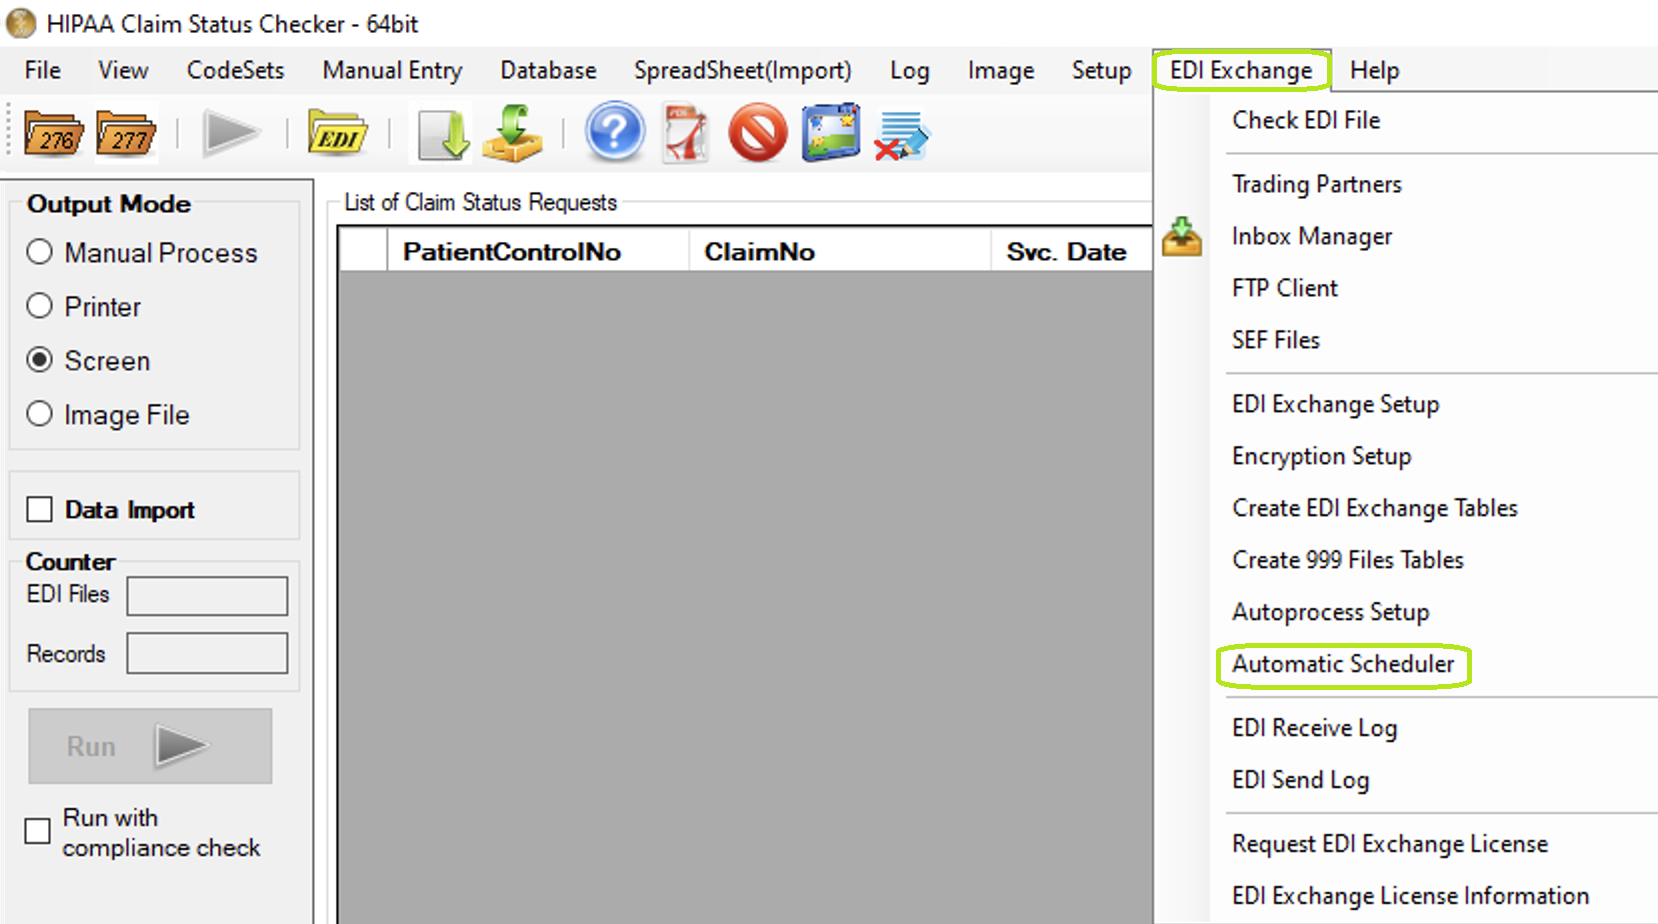Image resolution: width=1658 pixels, height=924 pixels.
Task: Choose Create EDI Exchange Tables
Action: (x=1375, y=508)
